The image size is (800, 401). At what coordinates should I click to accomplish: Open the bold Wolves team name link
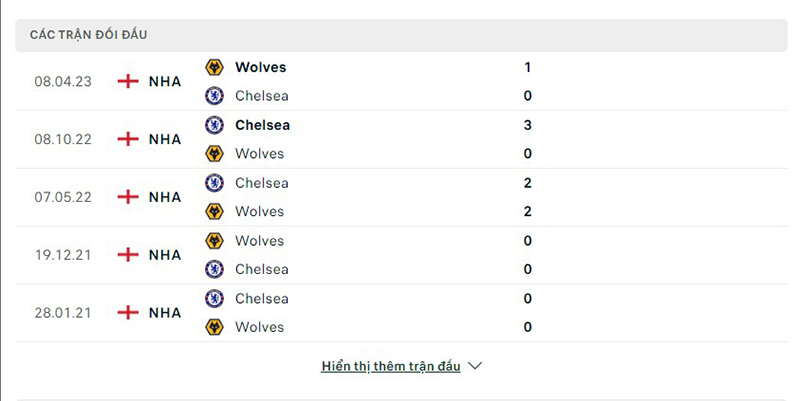[260, 67]
